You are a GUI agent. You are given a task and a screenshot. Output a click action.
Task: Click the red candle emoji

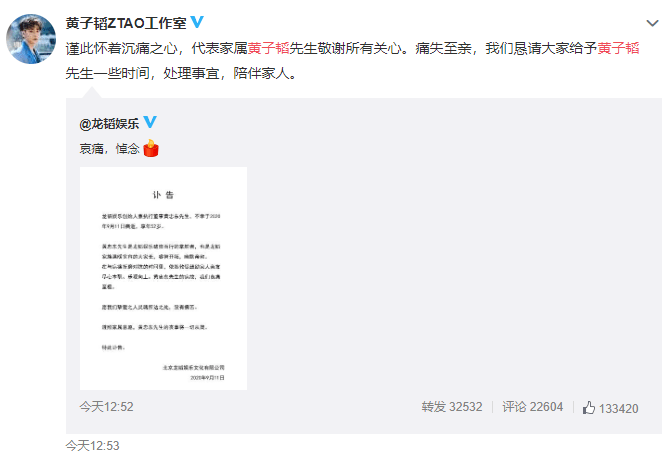click(x=151, y=148)
